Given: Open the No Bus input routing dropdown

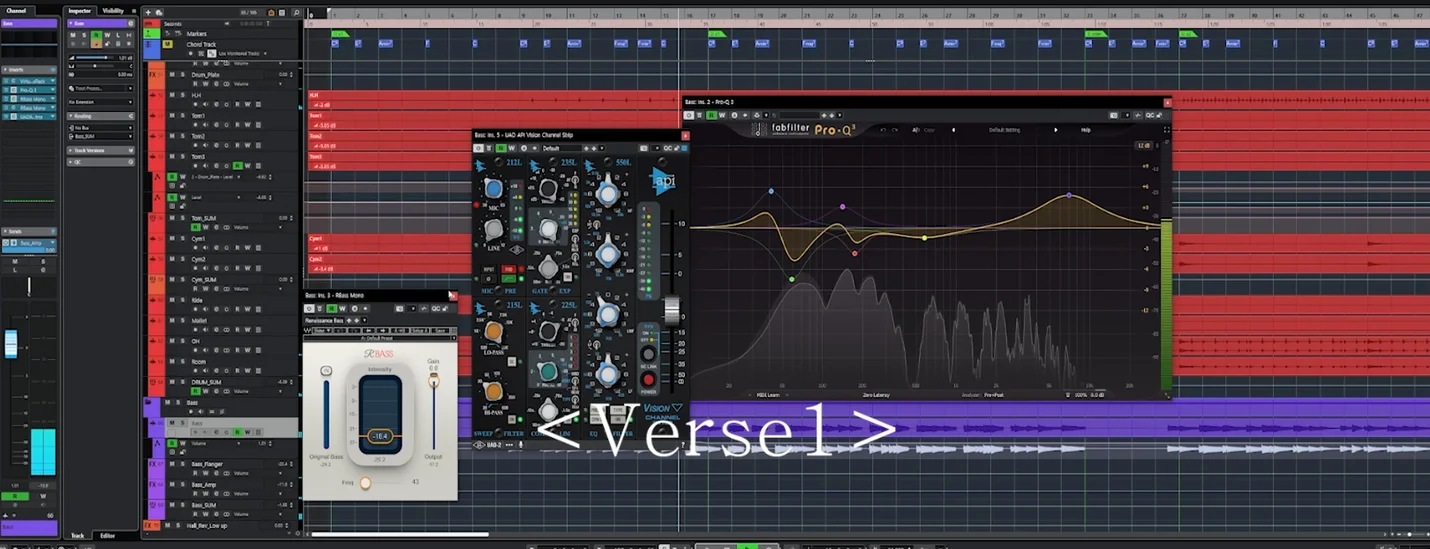Looking at the screenshot, I should click(x=100, y=128).
